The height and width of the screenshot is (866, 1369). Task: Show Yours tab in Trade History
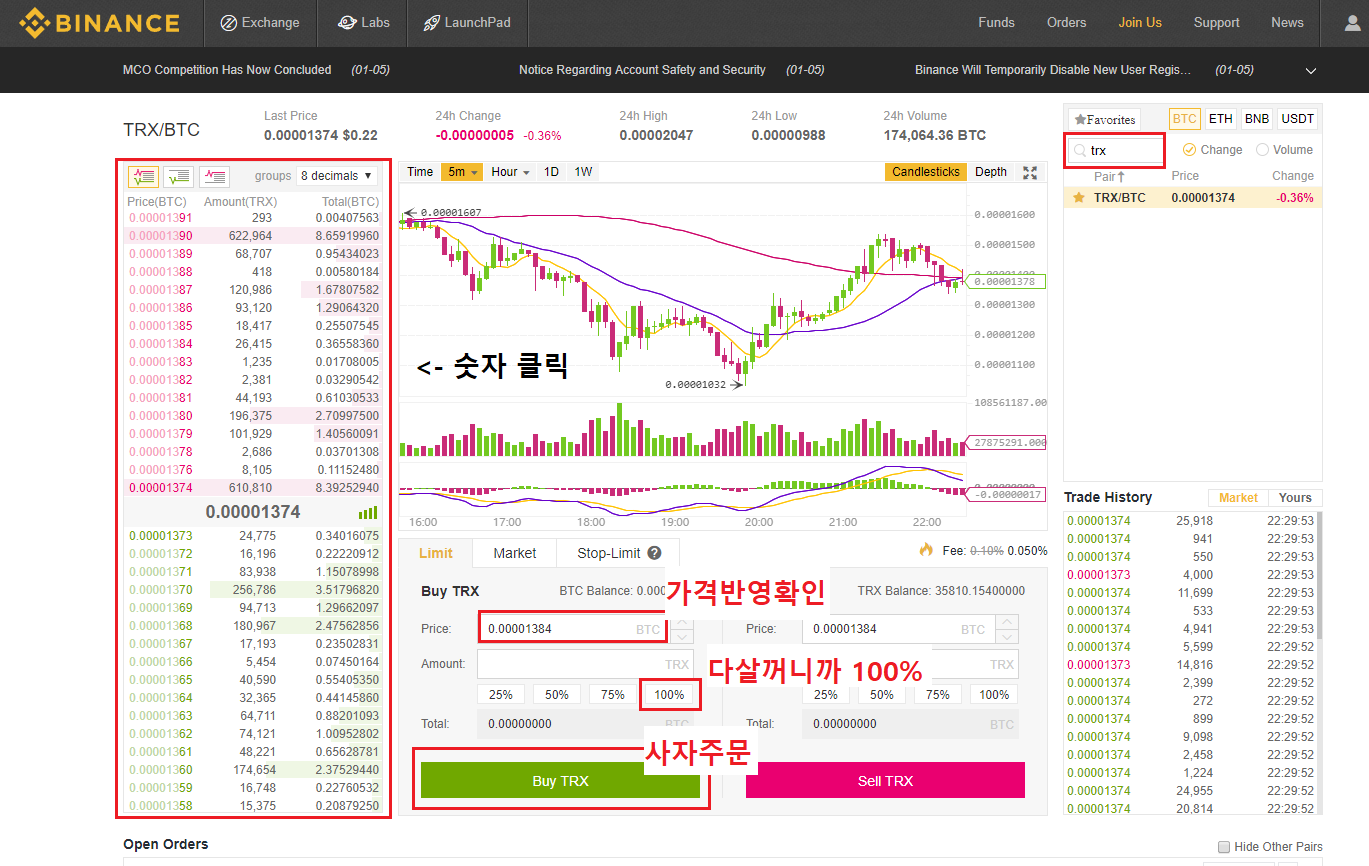pyautogui.click(x=1295, y=498)
